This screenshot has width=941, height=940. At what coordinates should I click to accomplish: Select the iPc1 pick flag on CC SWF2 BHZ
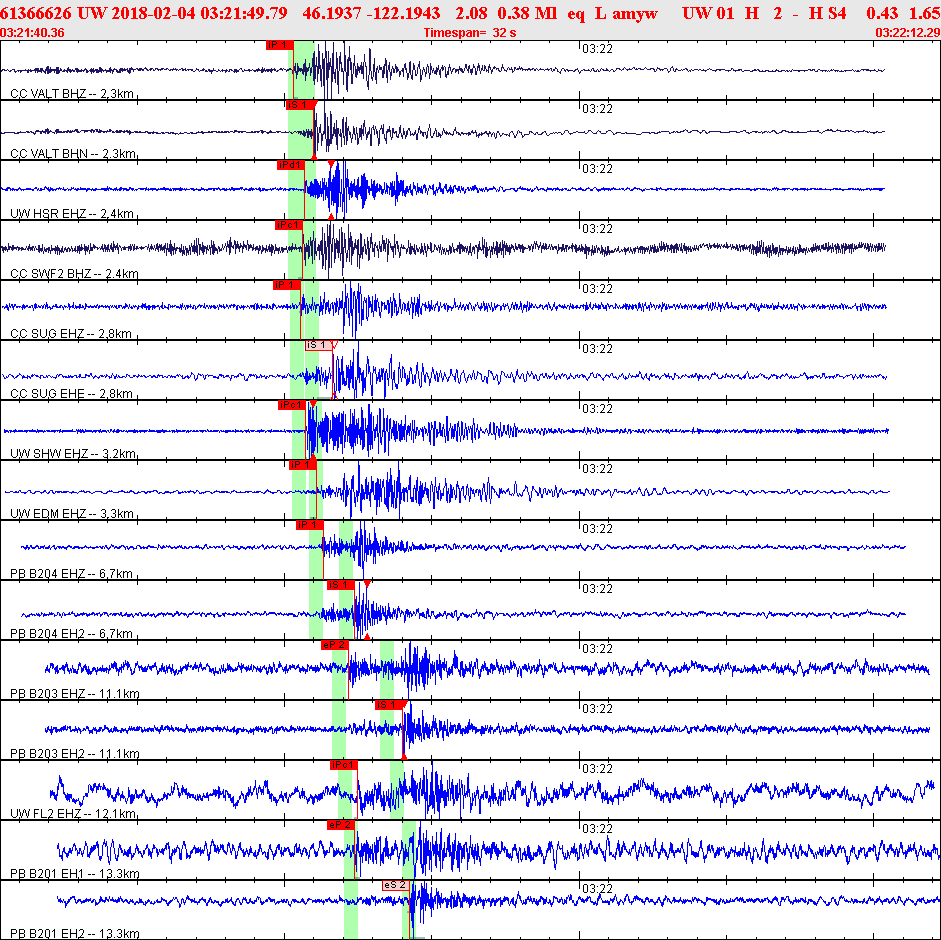[288, 225]
